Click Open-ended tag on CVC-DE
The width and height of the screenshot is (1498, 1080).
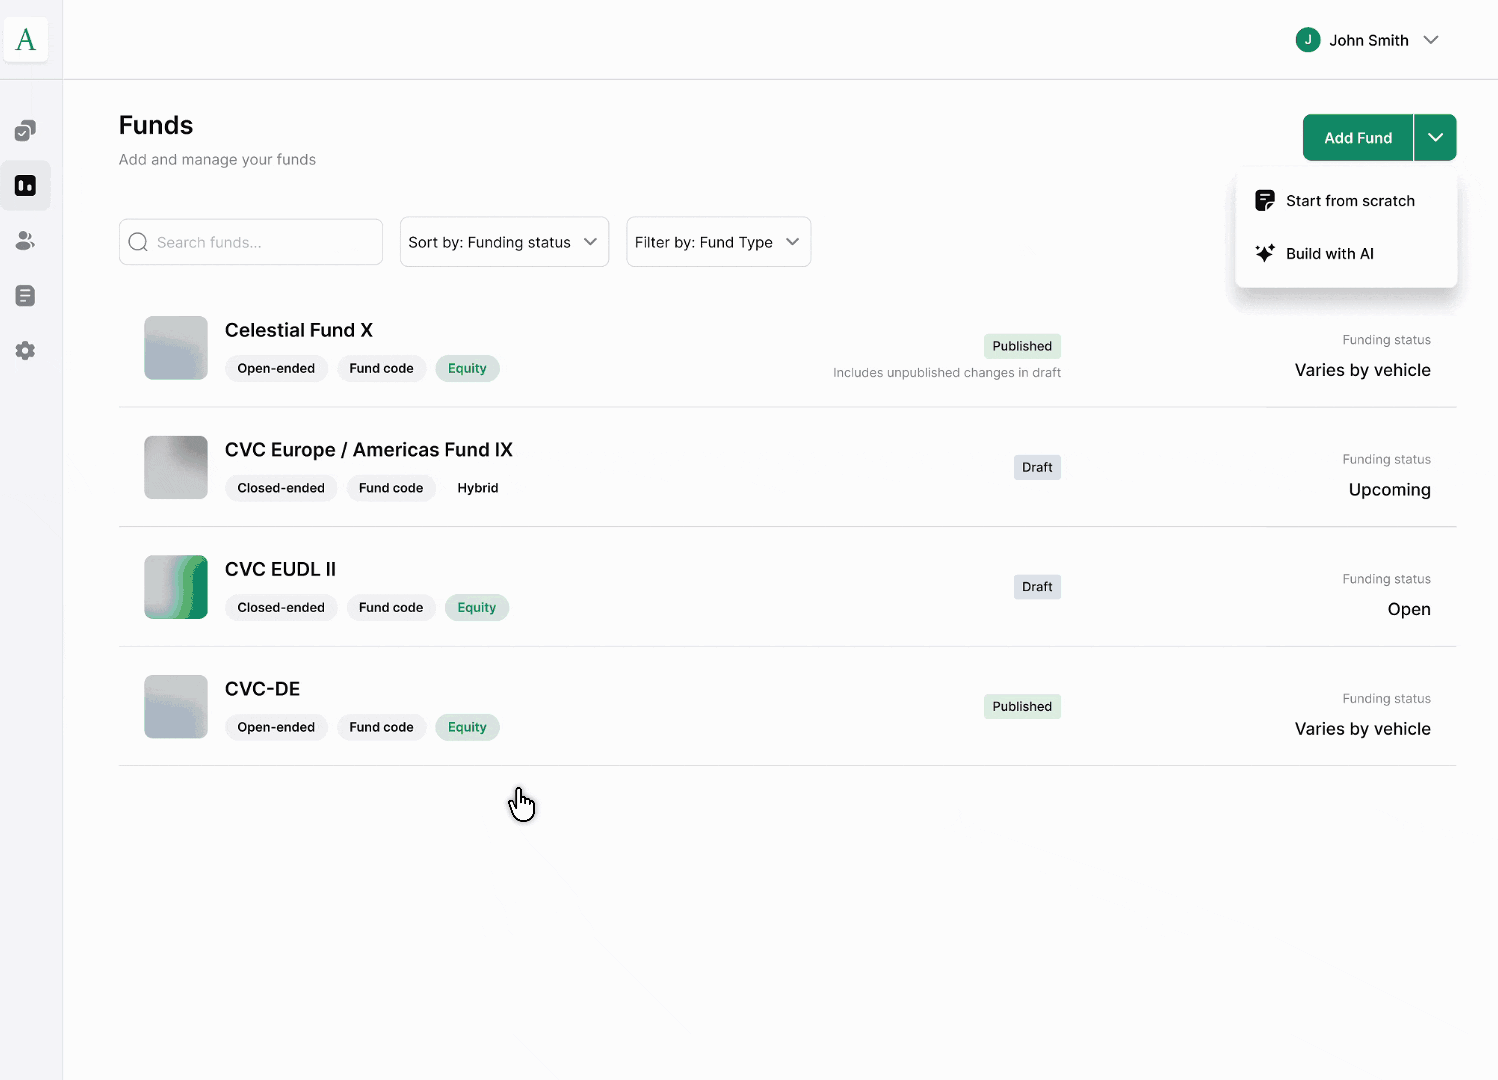(x=276, y=727)
